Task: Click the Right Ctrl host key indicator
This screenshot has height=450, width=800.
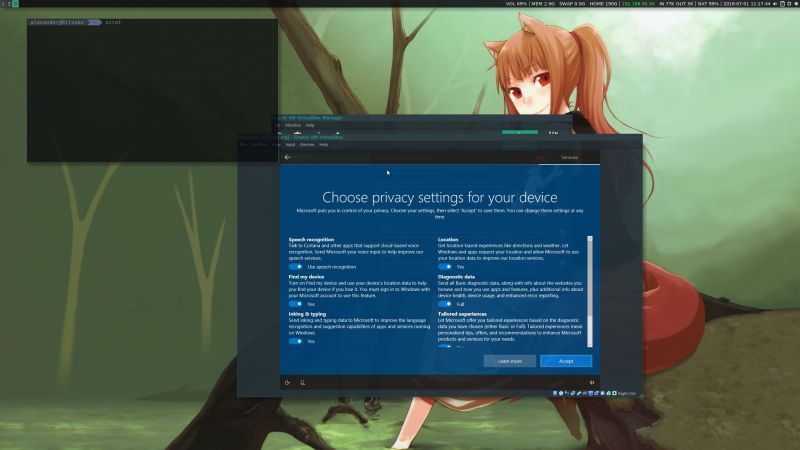Action: pyautogui.click(x=627, y=393)
